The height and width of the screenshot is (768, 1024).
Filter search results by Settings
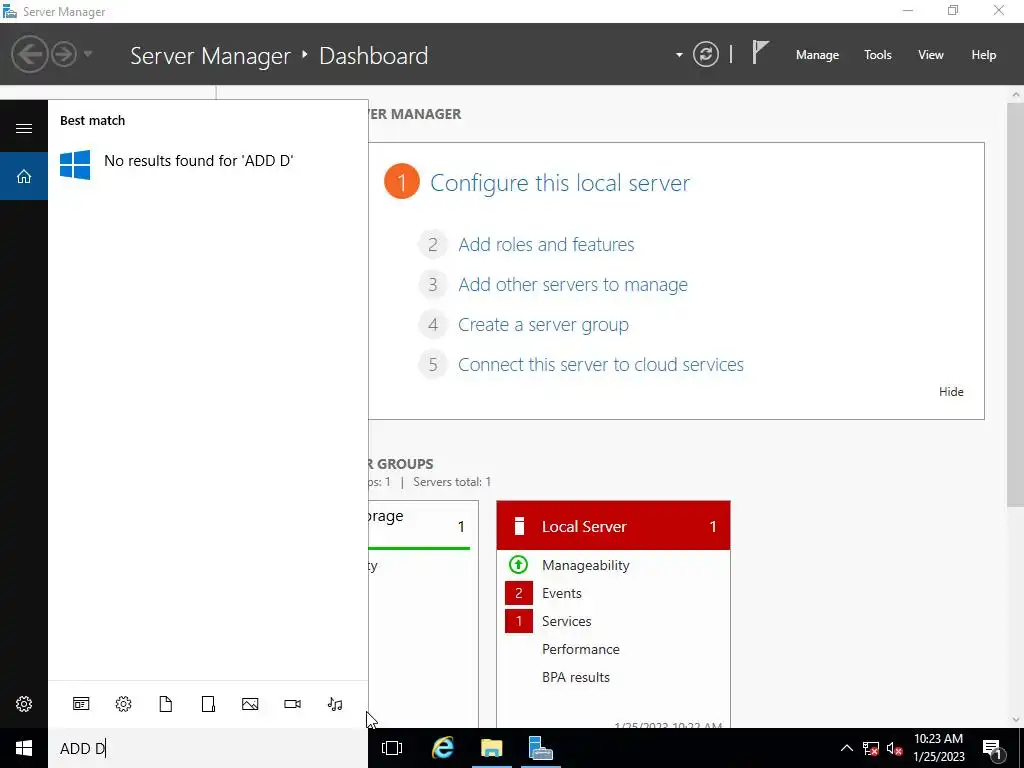pyautogui.click(x=123, y=704)
